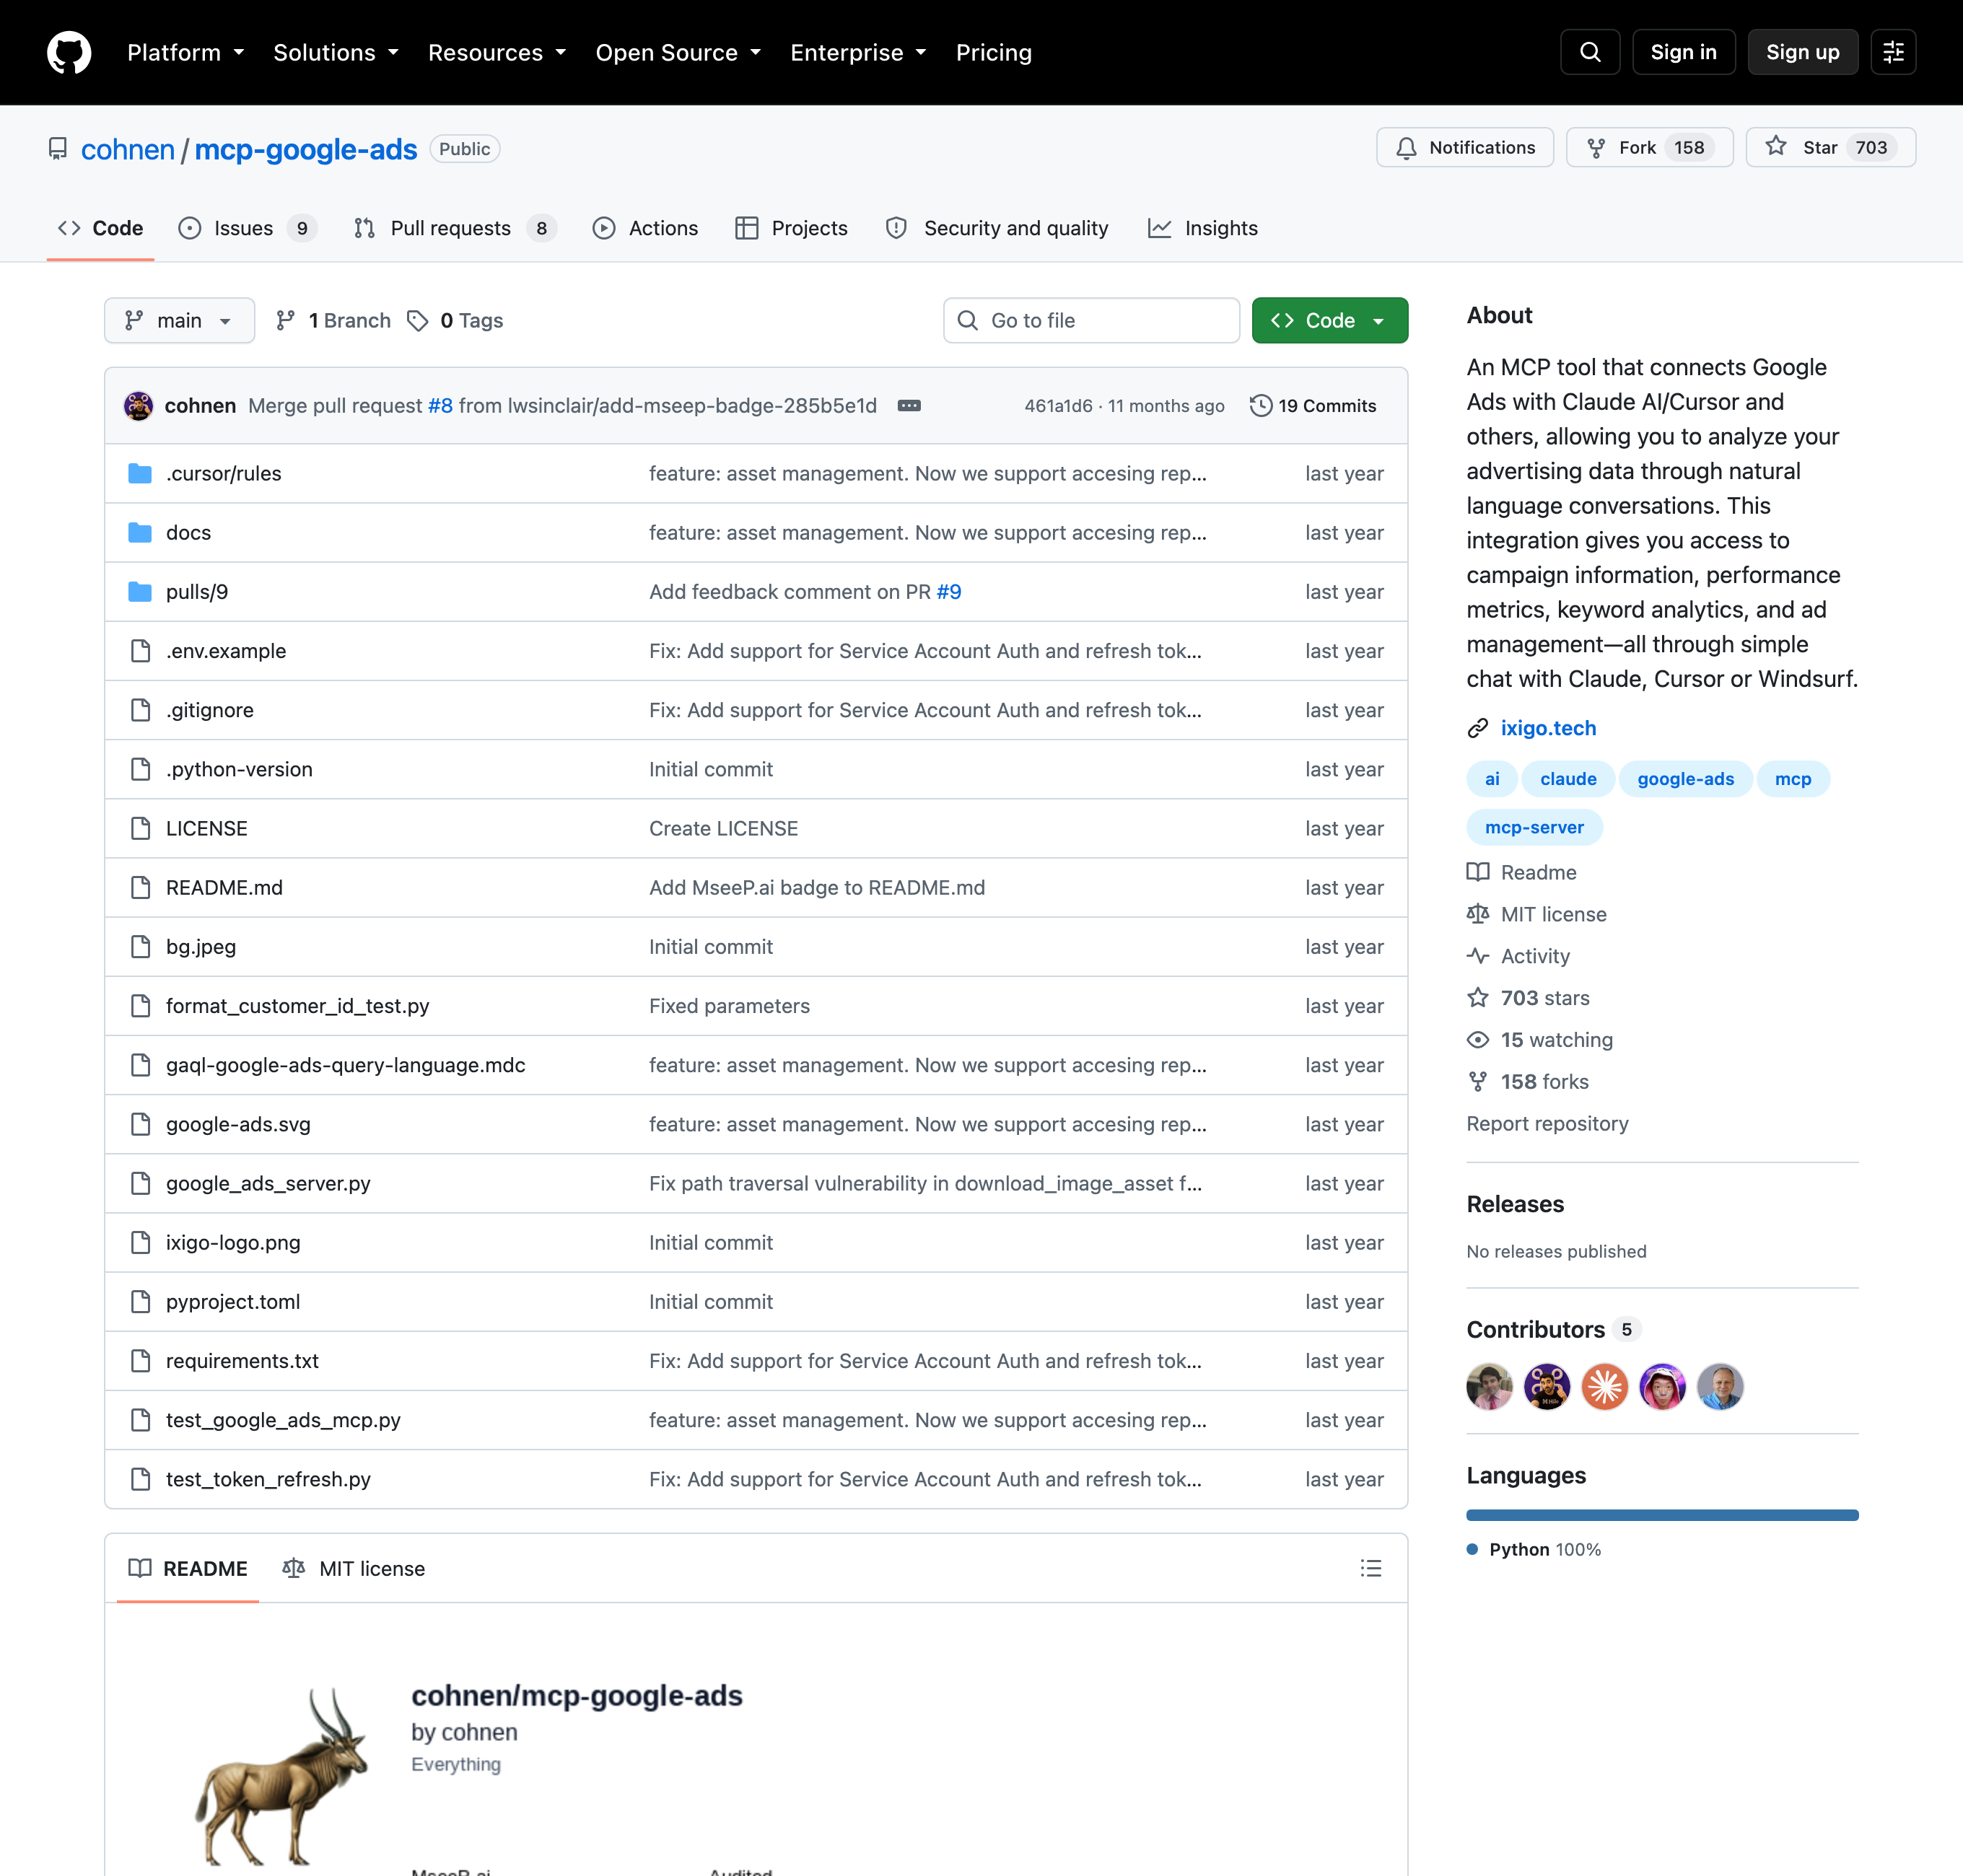This screenshot has width=1963, height=1876.
Task: Open the README outline list icon
Action: pyautogui.click(x=1370, y=1568)
